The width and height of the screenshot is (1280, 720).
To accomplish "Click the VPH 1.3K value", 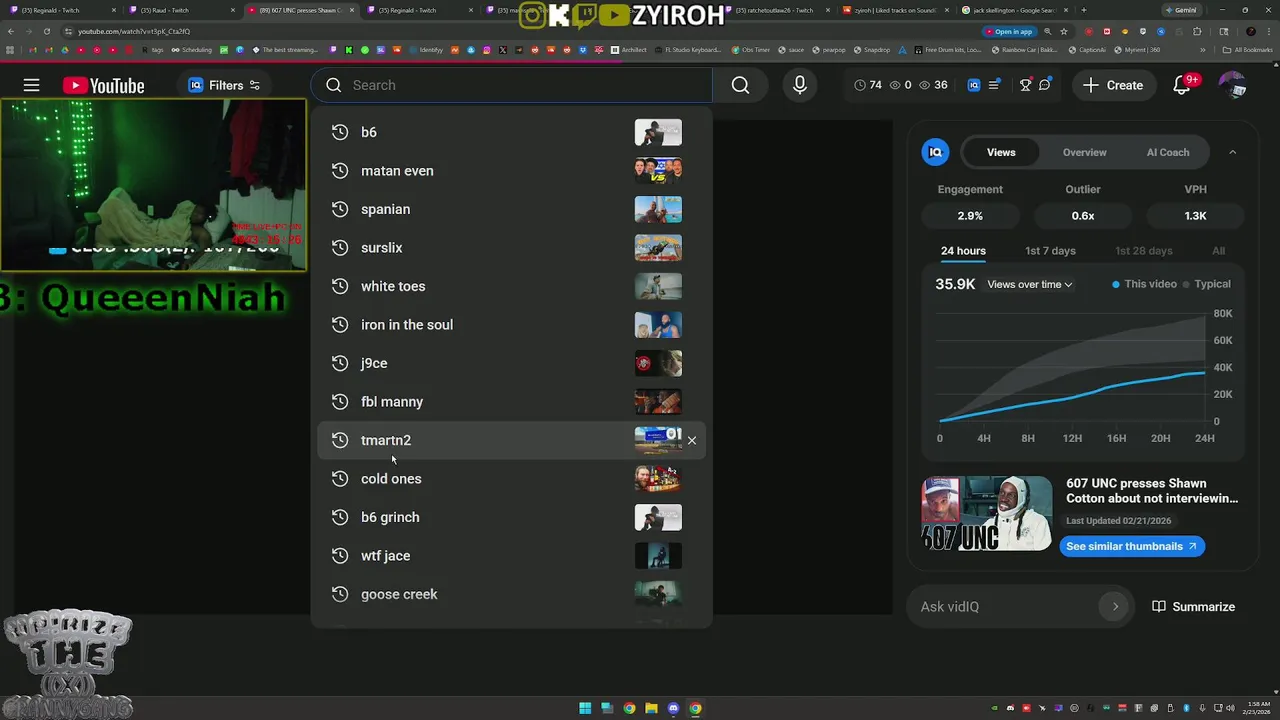I will point(1195,216).
